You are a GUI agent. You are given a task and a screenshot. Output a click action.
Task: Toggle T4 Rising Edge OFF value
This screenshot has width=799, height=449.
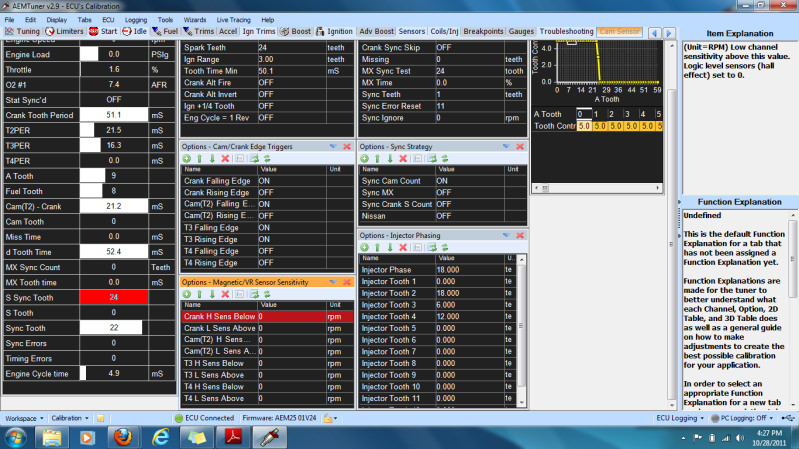(291, 263)
